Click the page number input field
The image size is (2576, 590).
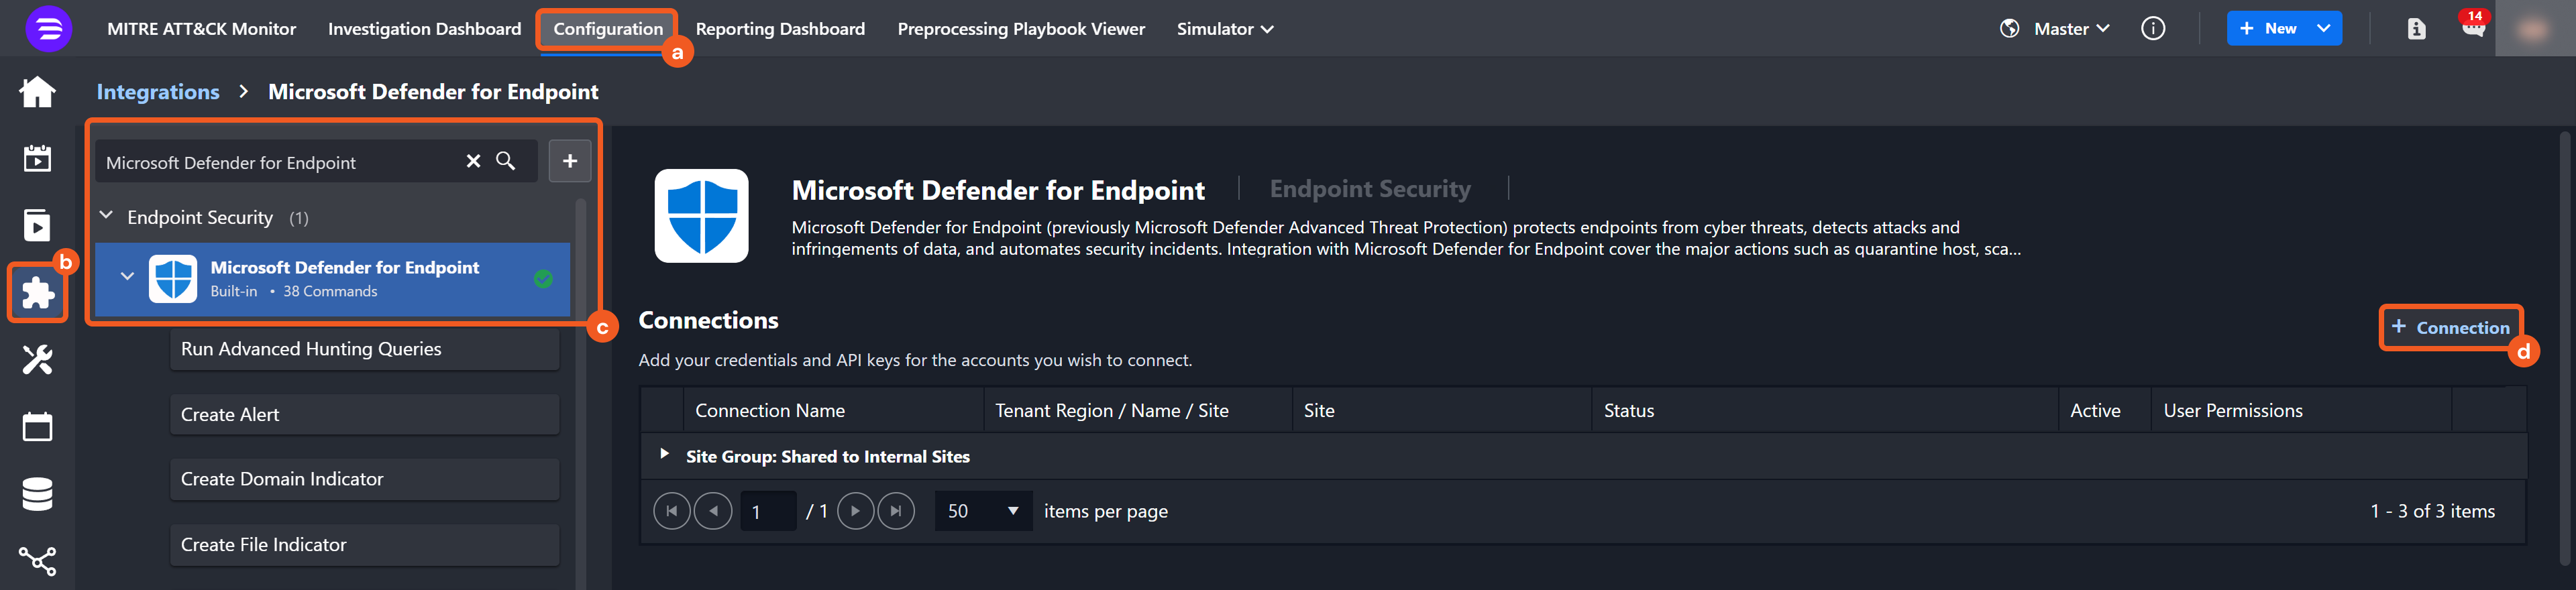[x=767, y=511]
